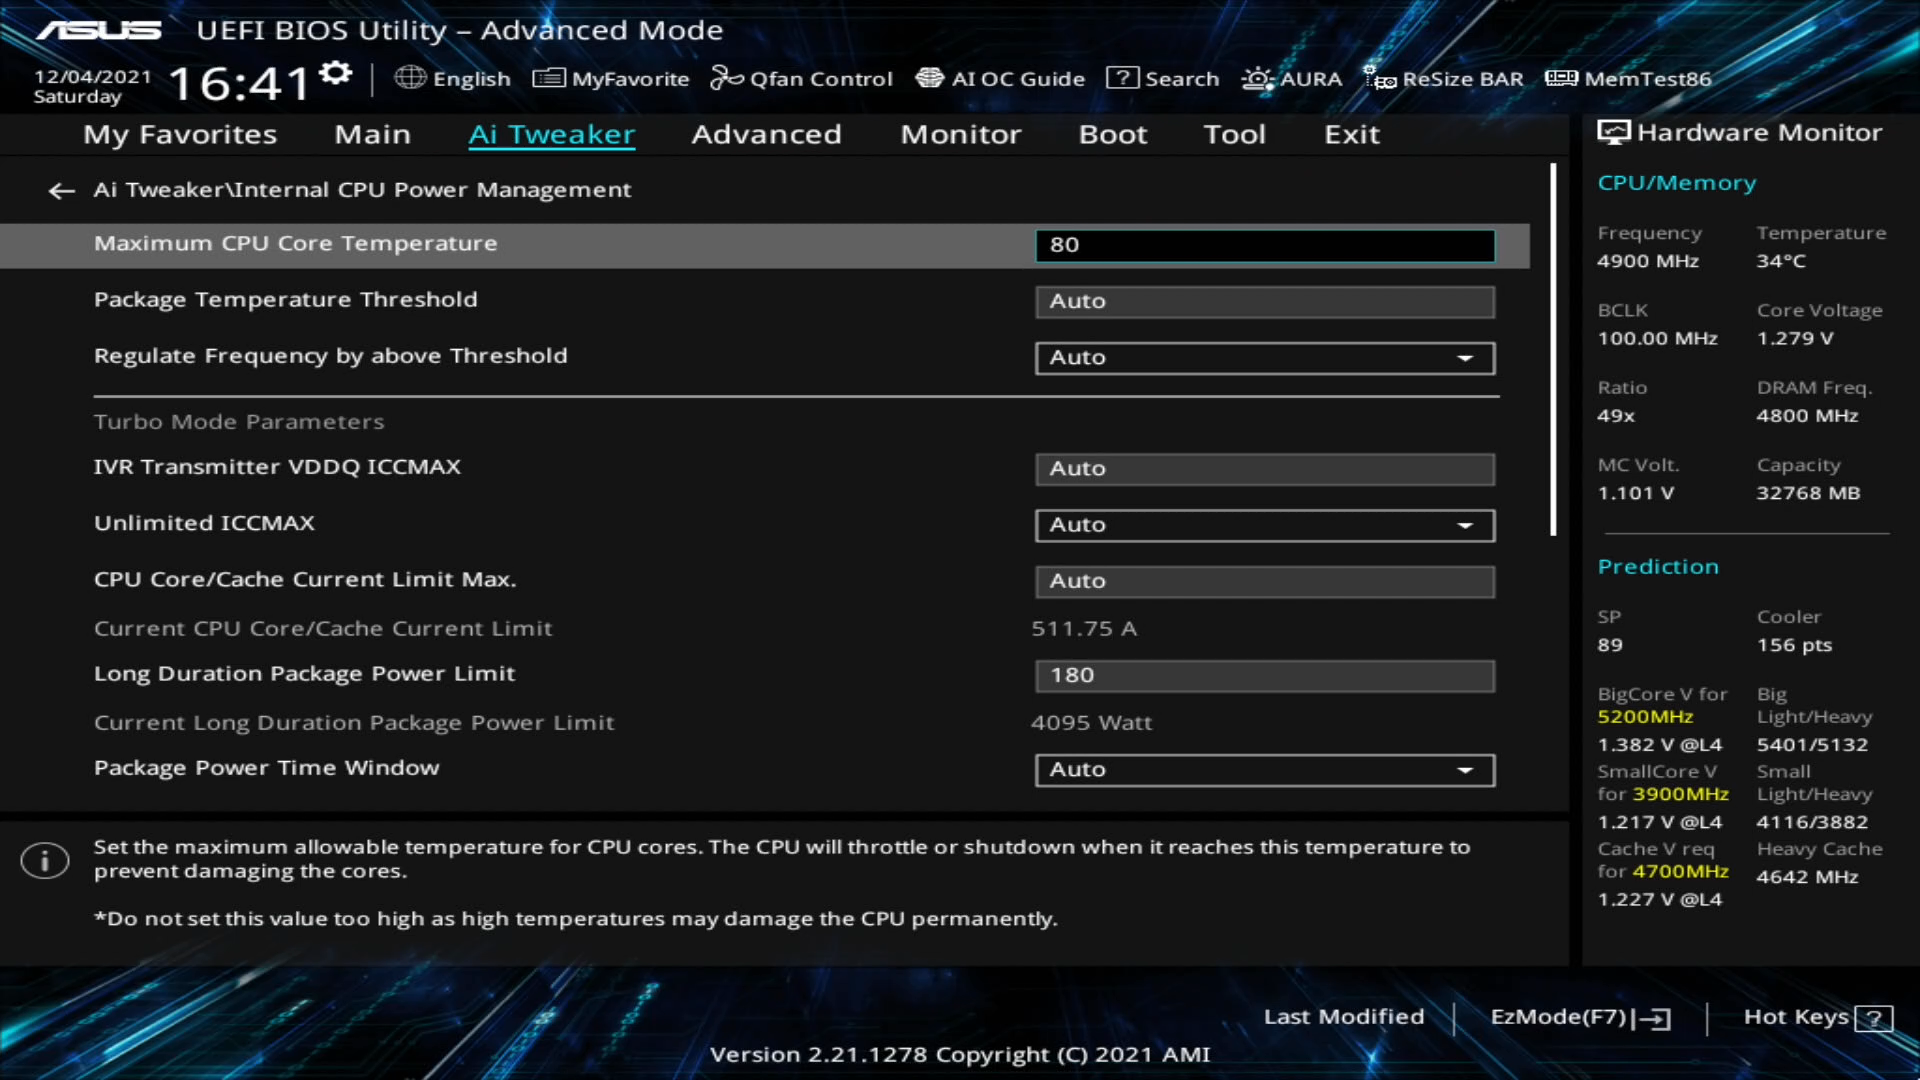Click the EzMode(F7) button label
Screen dimensions: 1920x1080
coord(1558,1017)
